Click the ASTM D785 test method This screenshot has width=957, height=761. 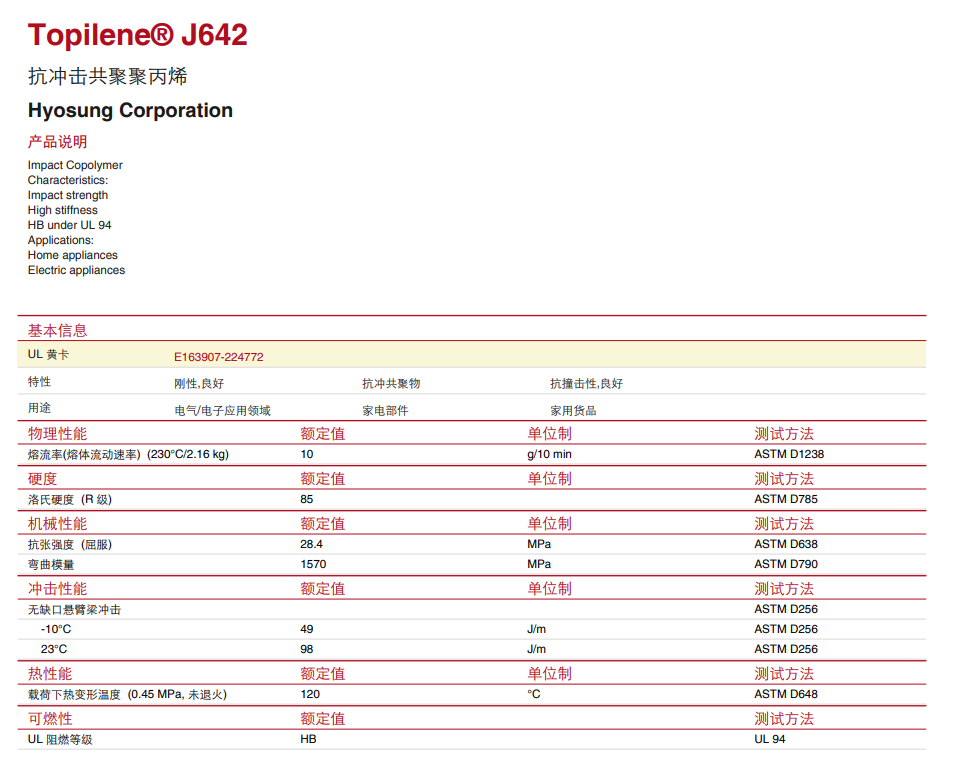click(786, 499)
